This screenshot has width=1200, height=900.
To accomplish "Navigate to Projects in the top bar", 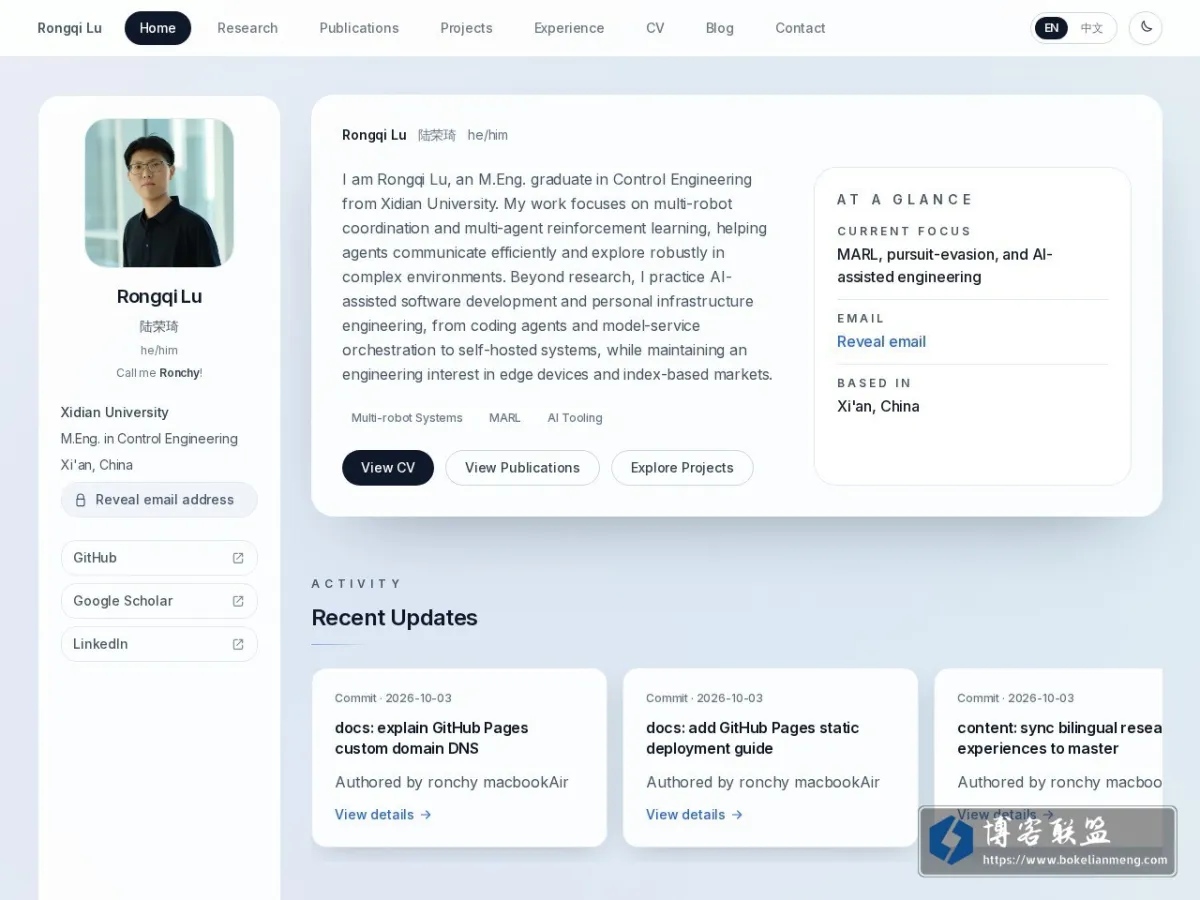I will tap(466, 28).
